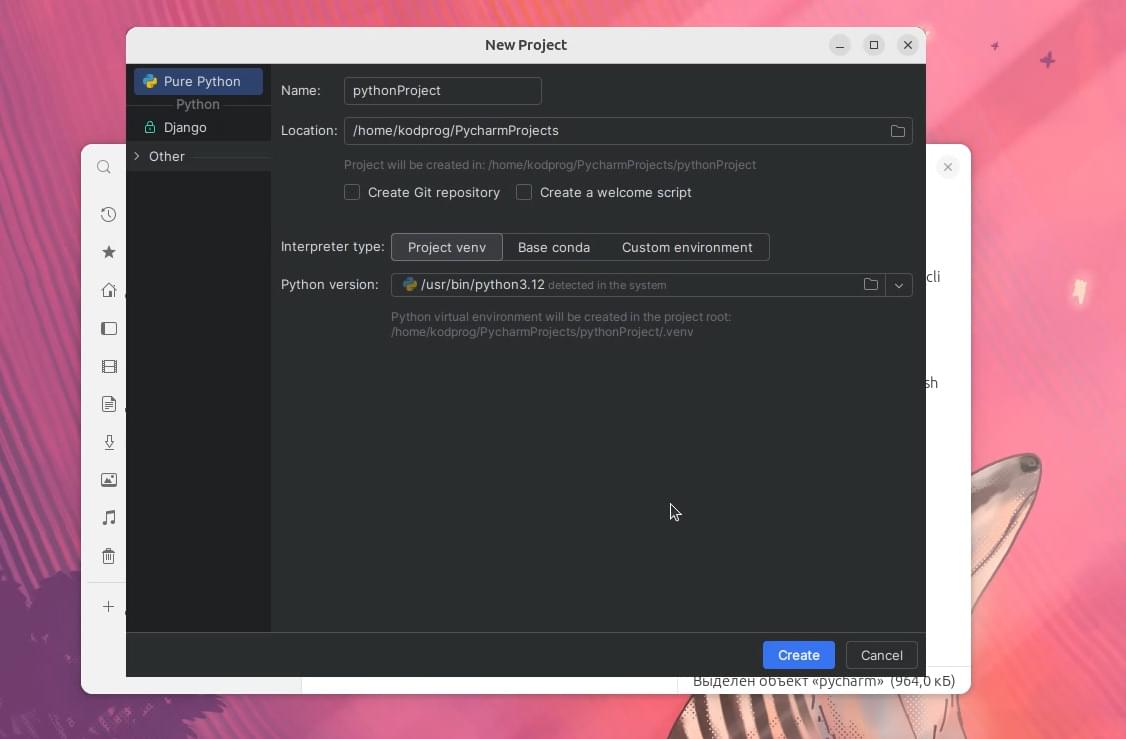Open Videos folder in file manager sidebar
Image resolution: width=1126 pixels, height=739 pixels.
click(108, 366)
